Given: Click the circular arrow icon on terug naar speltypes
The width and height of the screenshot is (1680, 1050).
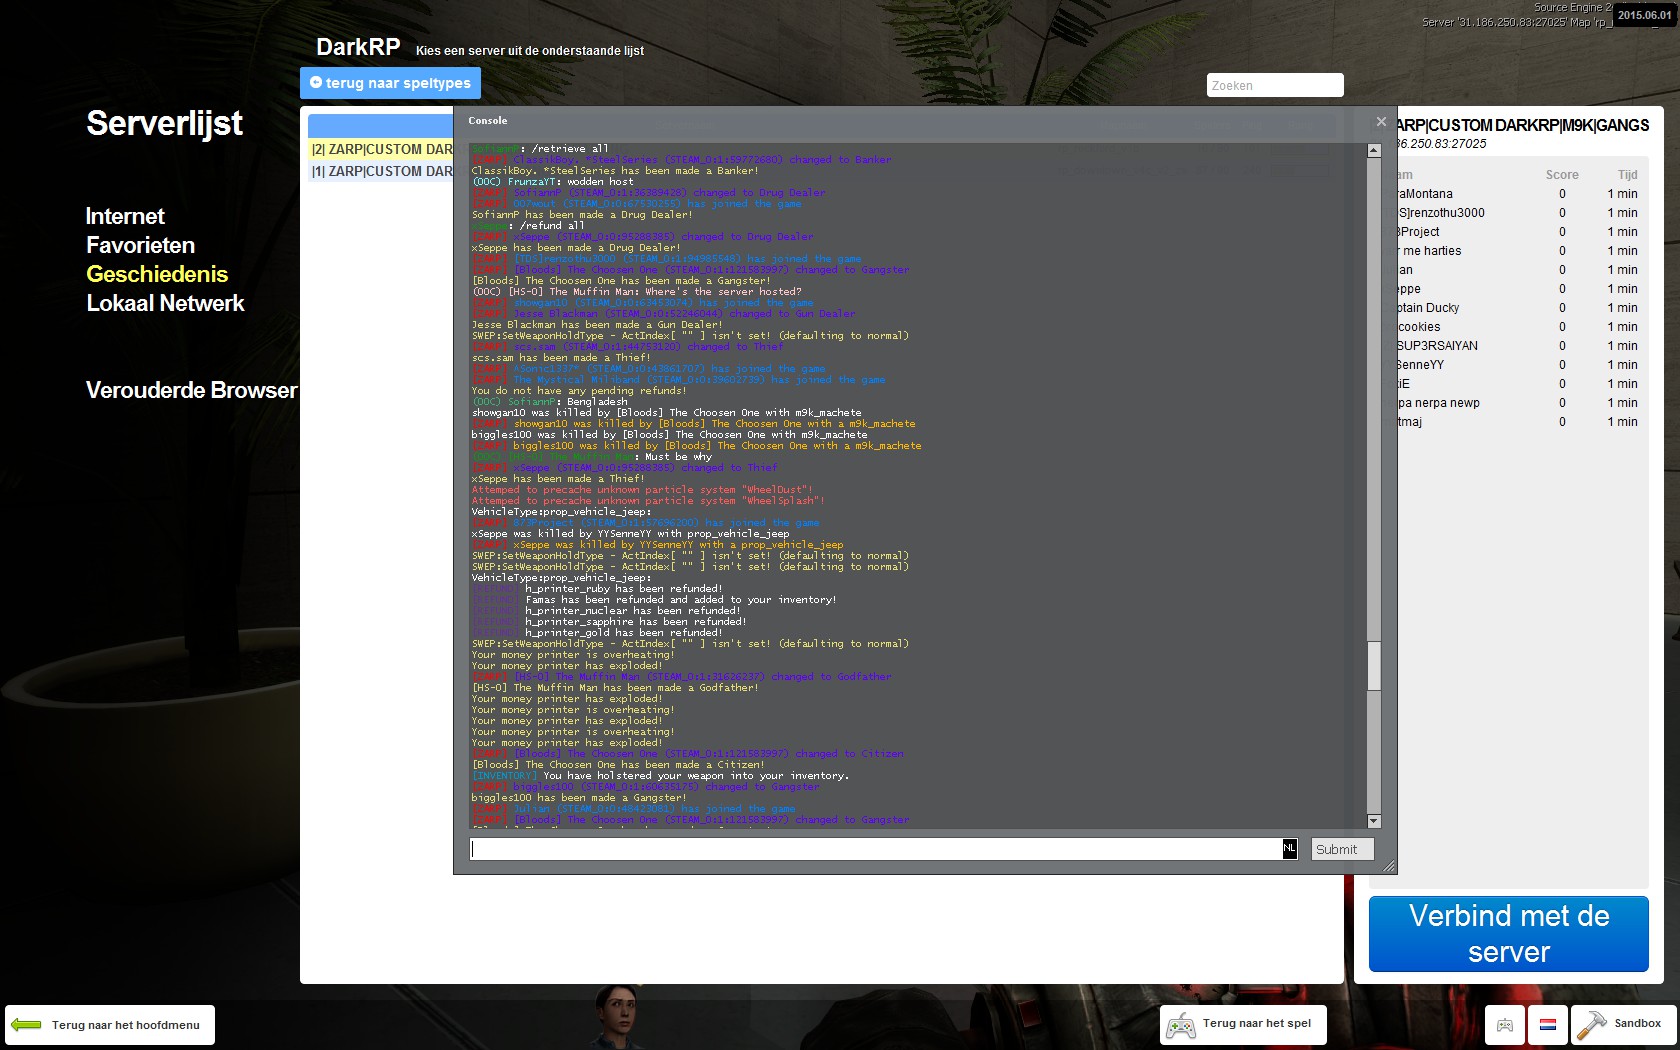Looking at the screenshot, I should [x=316, y=82].
